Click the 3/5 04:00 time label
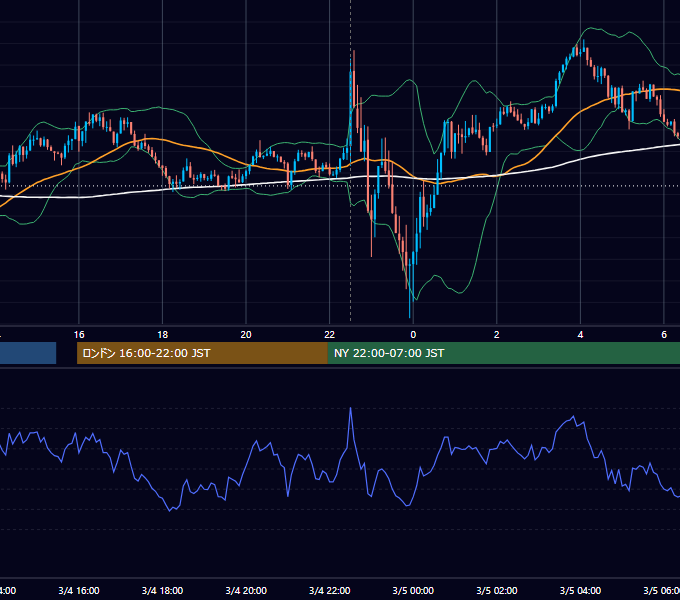This screenshot has height=600, width=680. (580, 590)
